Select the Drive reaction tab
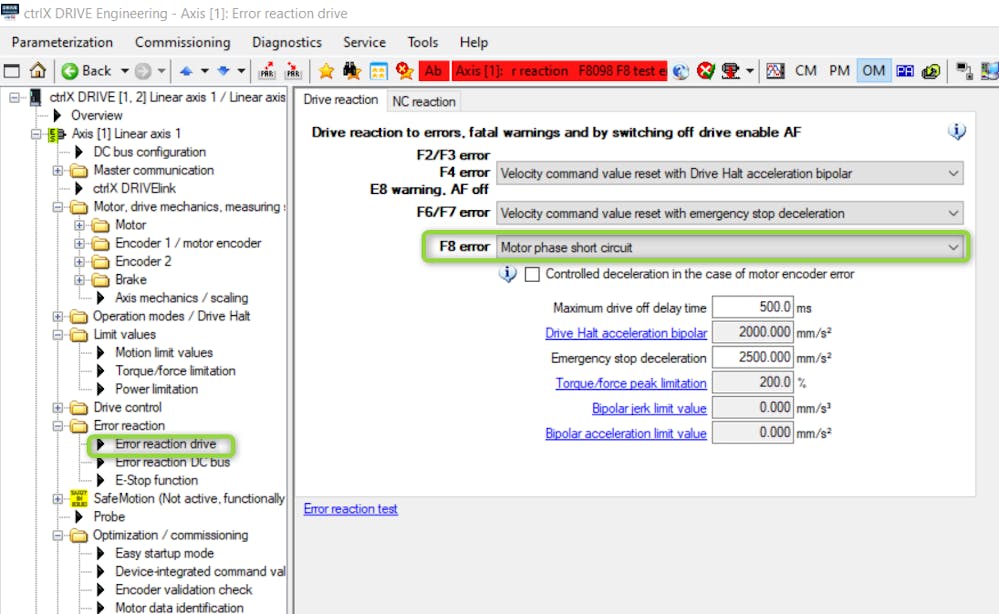This screenshot has height=614, width=999. click(x=341, y=100)
